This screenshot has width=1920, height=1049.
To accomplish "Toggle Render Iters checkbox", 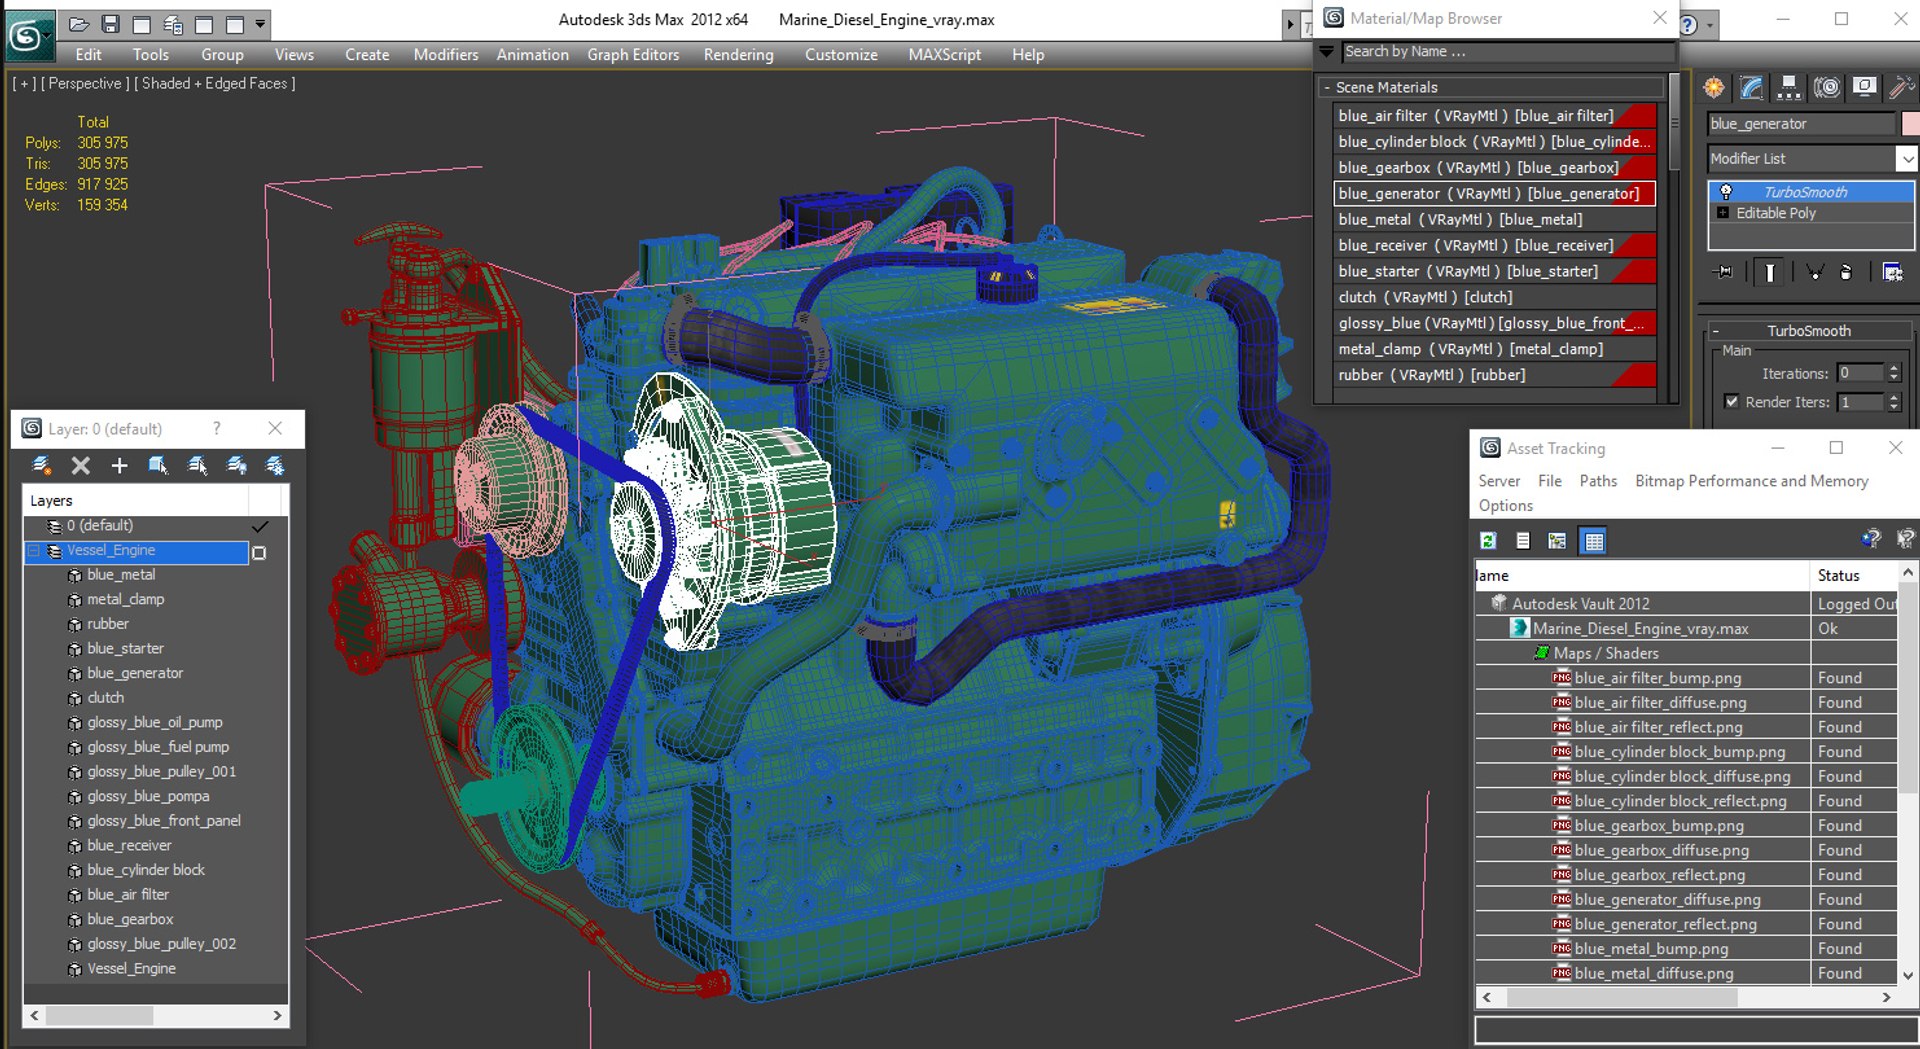I will pyautogui.click(x=1731, y=402).
